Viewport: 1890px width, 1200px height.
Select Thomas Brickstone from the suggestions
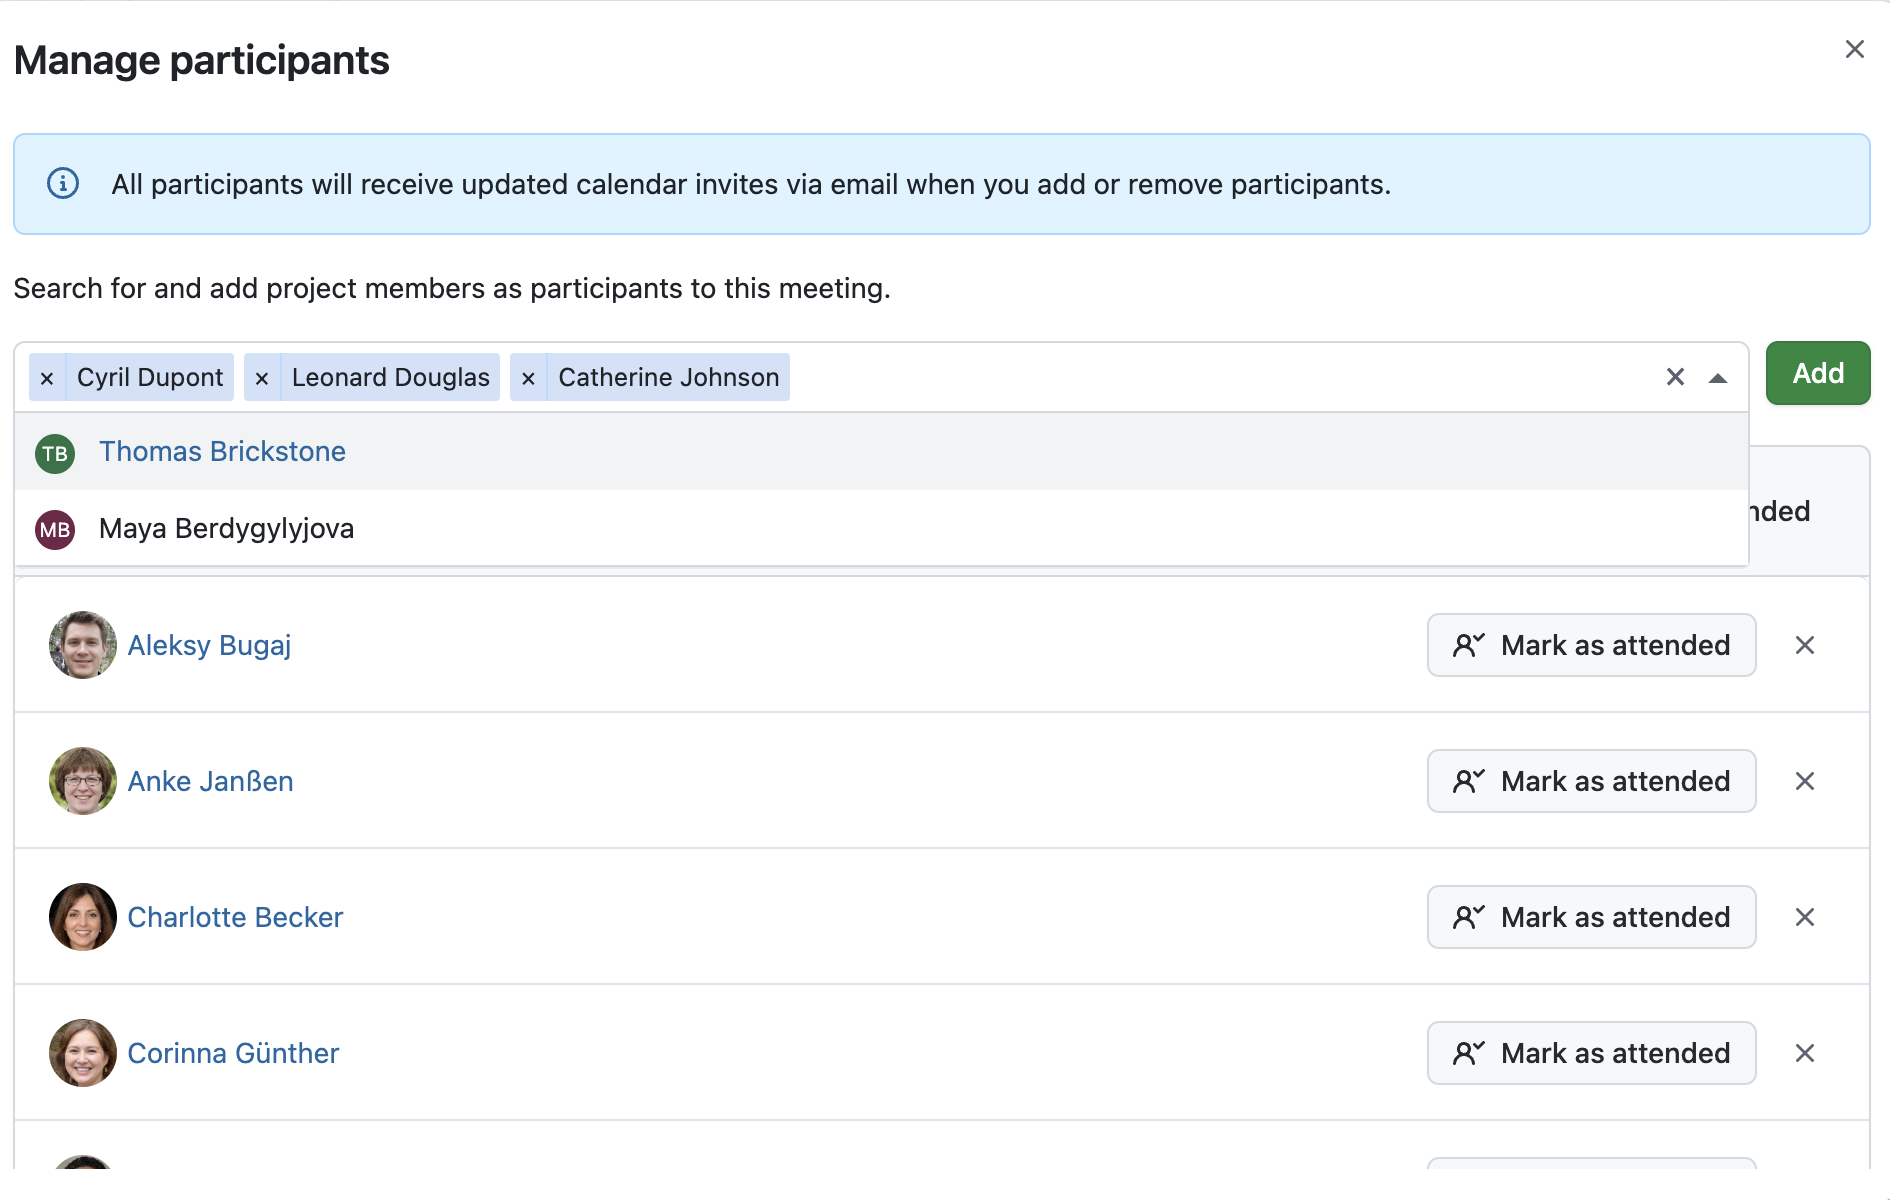[222, 452]
